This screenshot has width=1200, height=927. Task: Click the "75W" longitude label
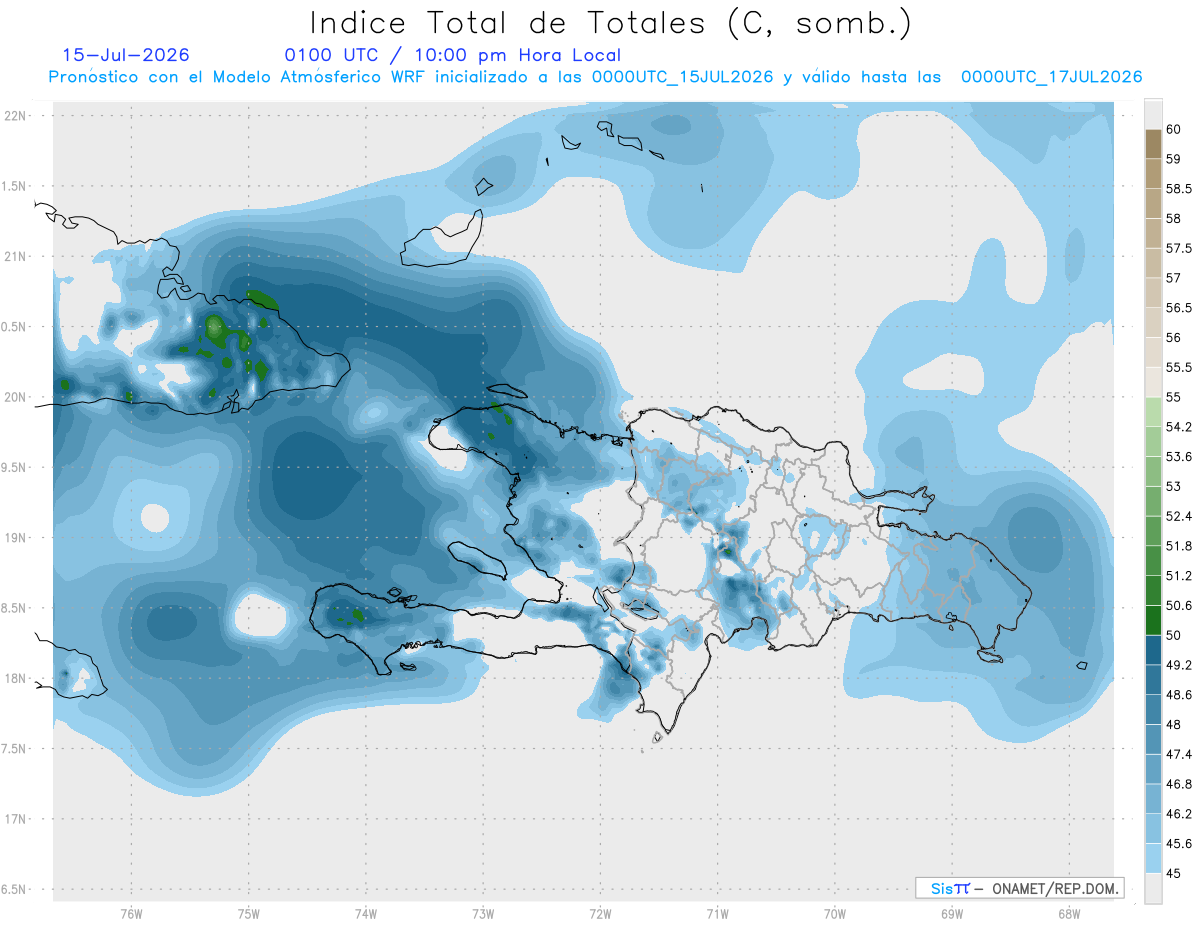(248, 913)
